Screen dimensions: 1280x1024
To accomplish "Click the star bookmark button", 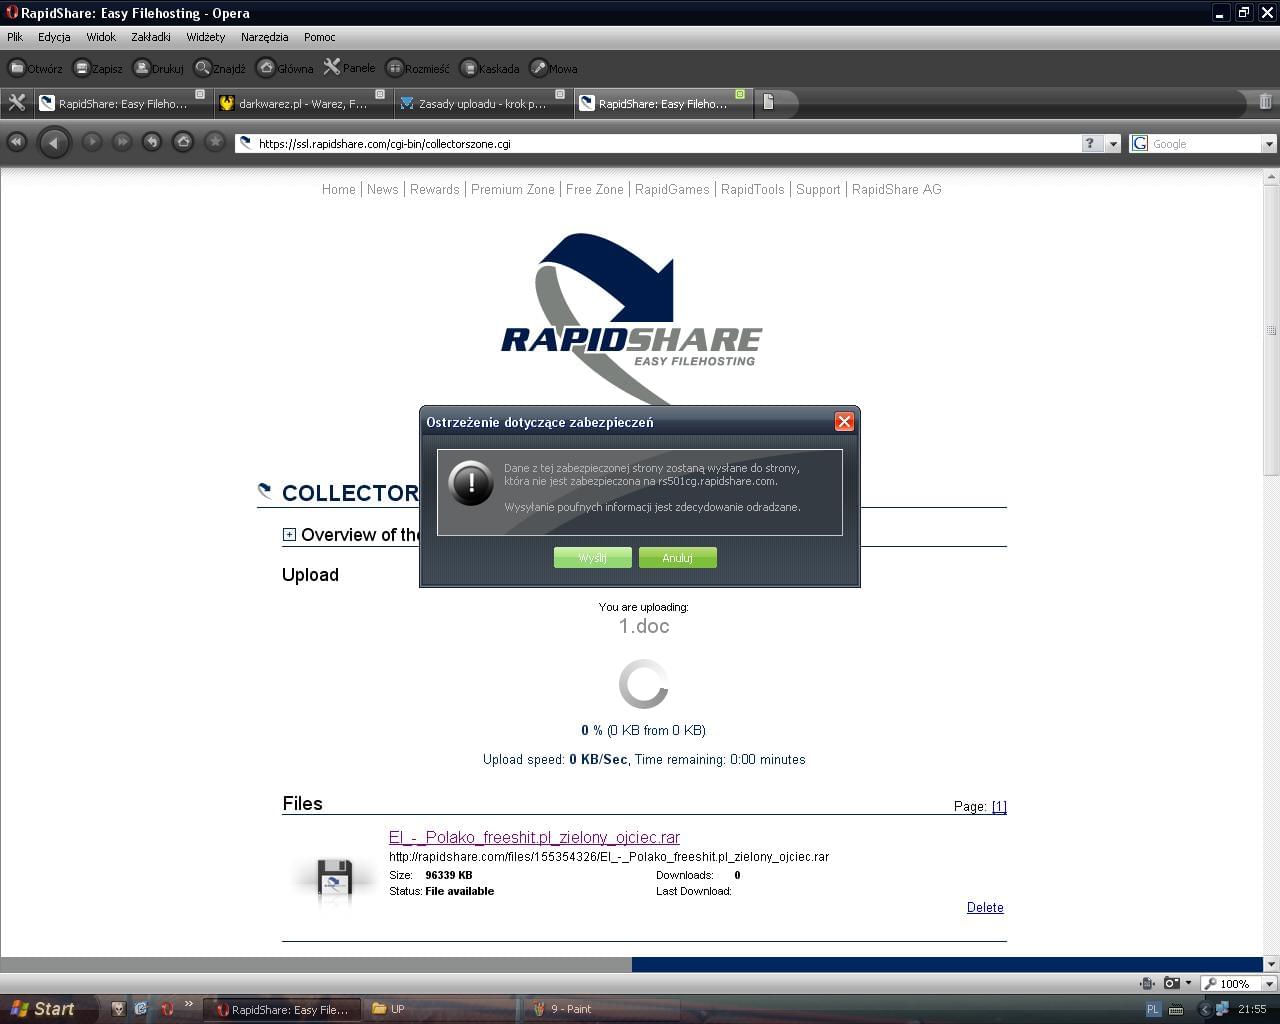I will (214, 142).
